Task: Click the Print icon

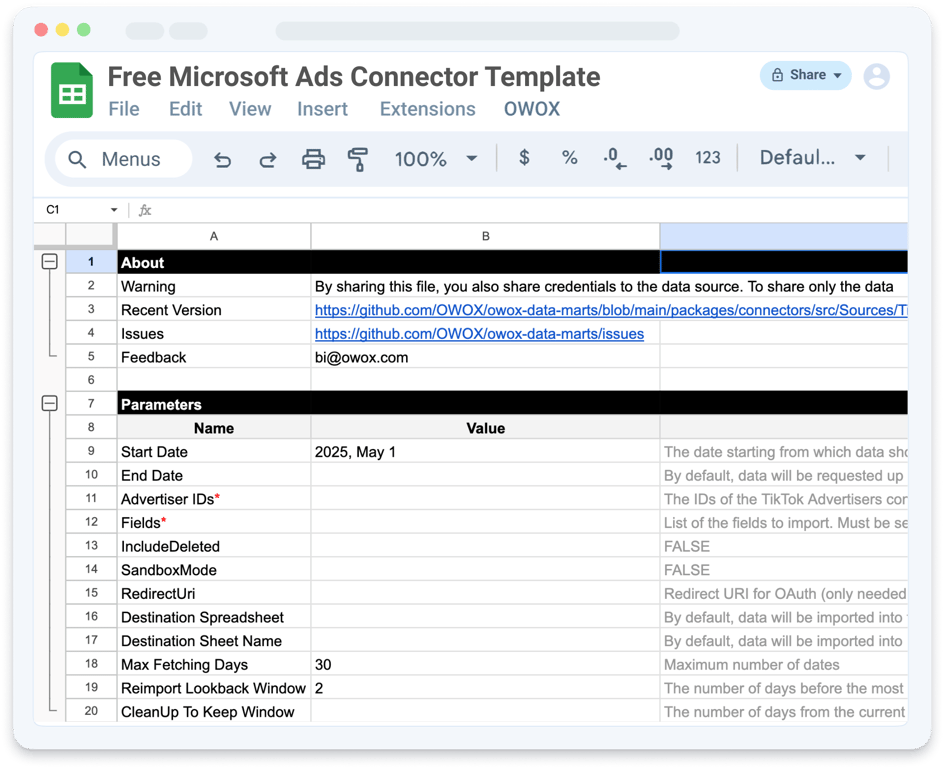Action: point(313,159)
